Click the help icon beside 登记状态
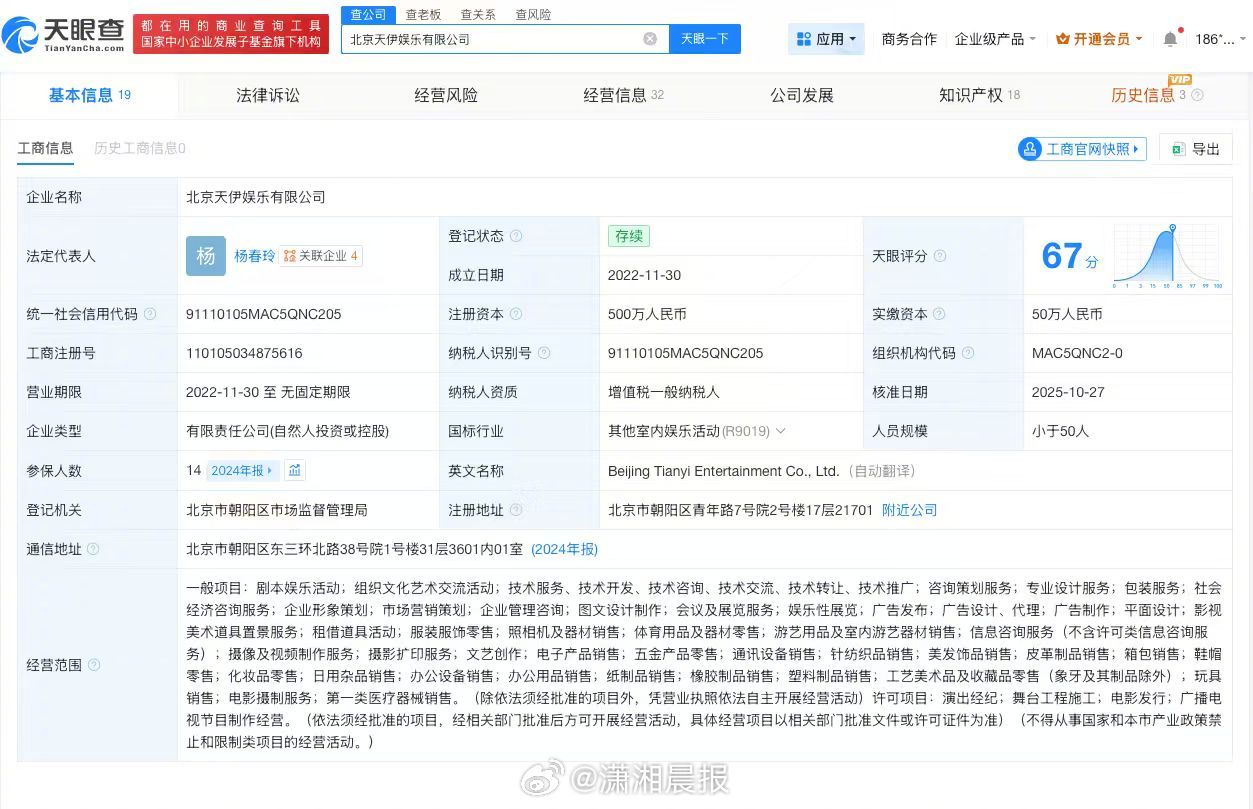1253x809 pixels. tap(516, 236)
